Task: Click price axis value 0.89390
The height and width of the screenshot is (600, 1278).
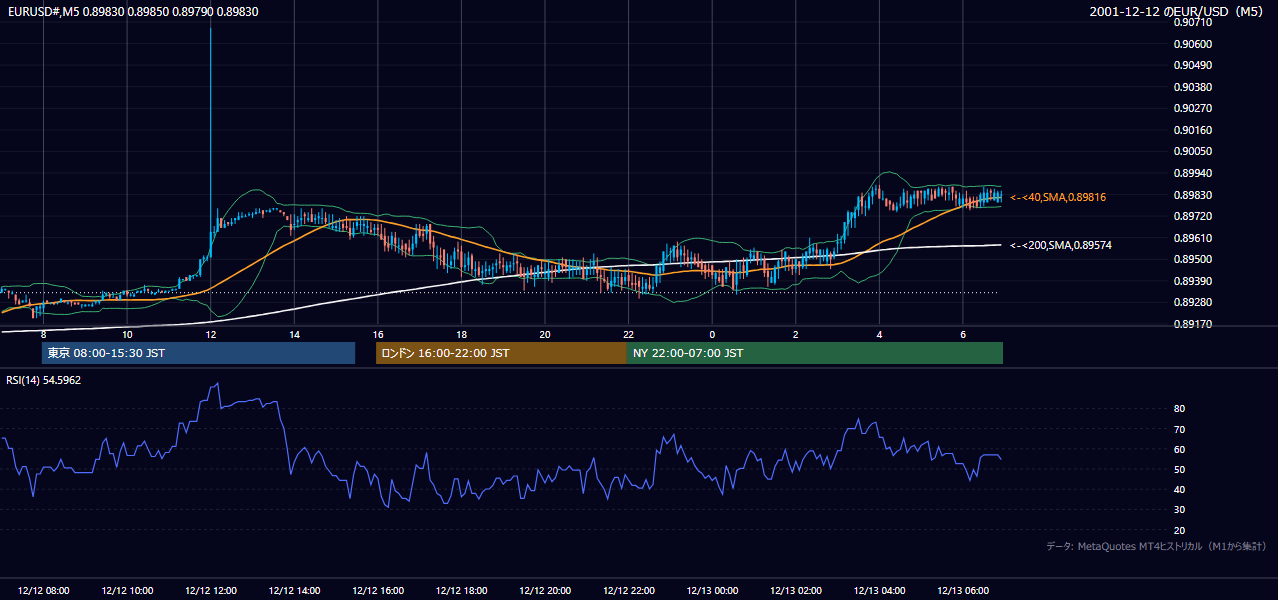Action: click(1193, 281)
